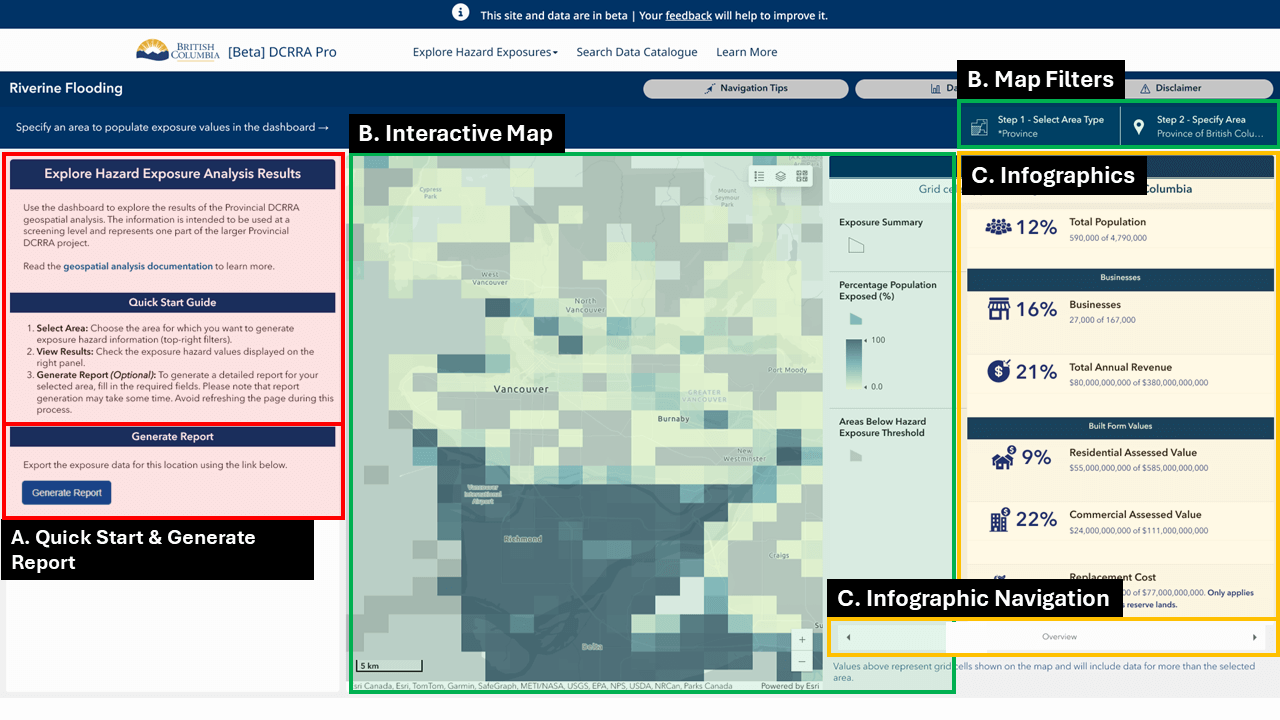
Task: Go to the next infographic page
Action: tap(1254, 637)
